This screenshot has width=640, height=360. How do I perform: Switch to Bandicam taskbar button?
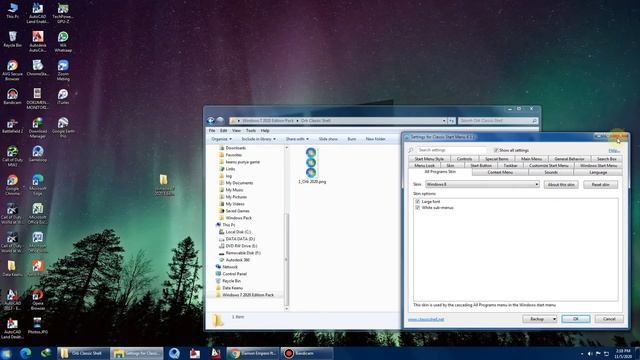tap(306, 353)
